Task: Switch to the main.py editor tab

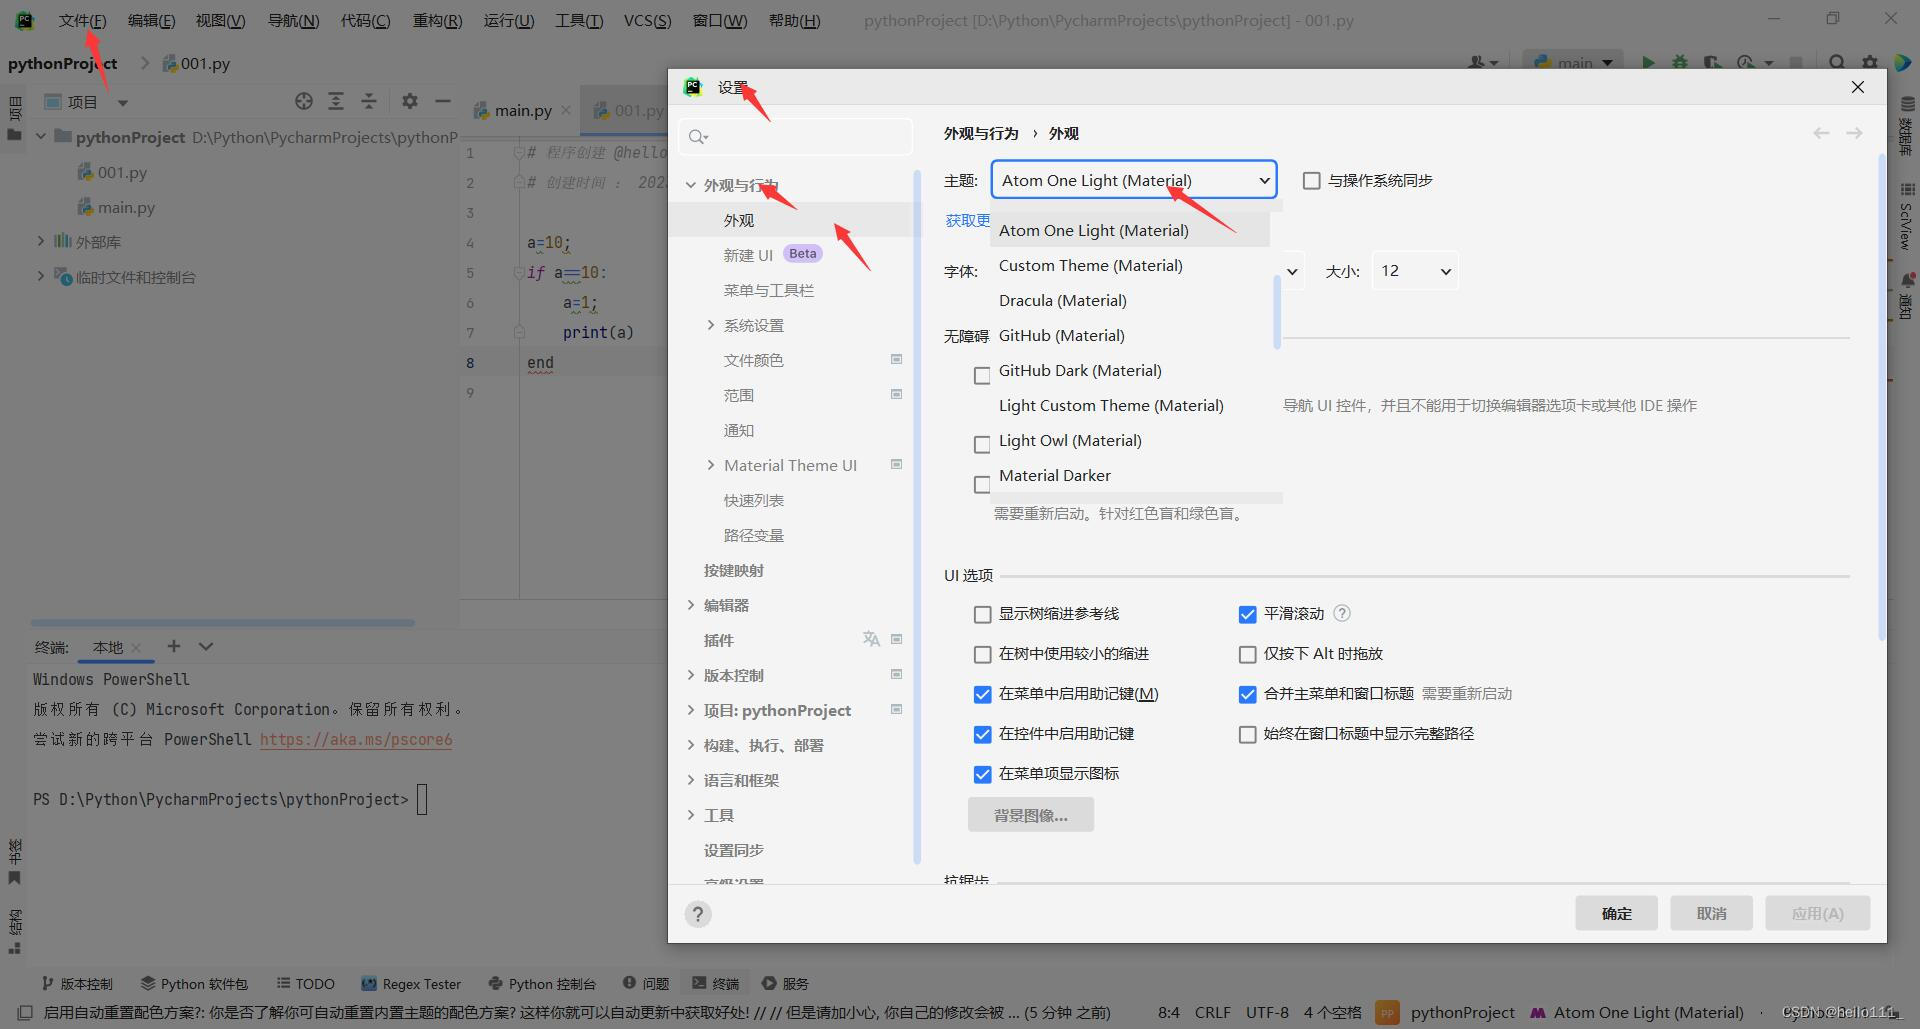Action: 523,110
